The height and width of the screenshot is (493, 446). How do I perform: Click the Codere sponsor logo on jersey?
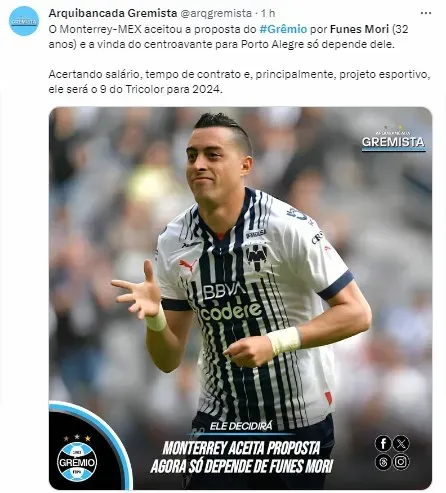pos(231,312)
